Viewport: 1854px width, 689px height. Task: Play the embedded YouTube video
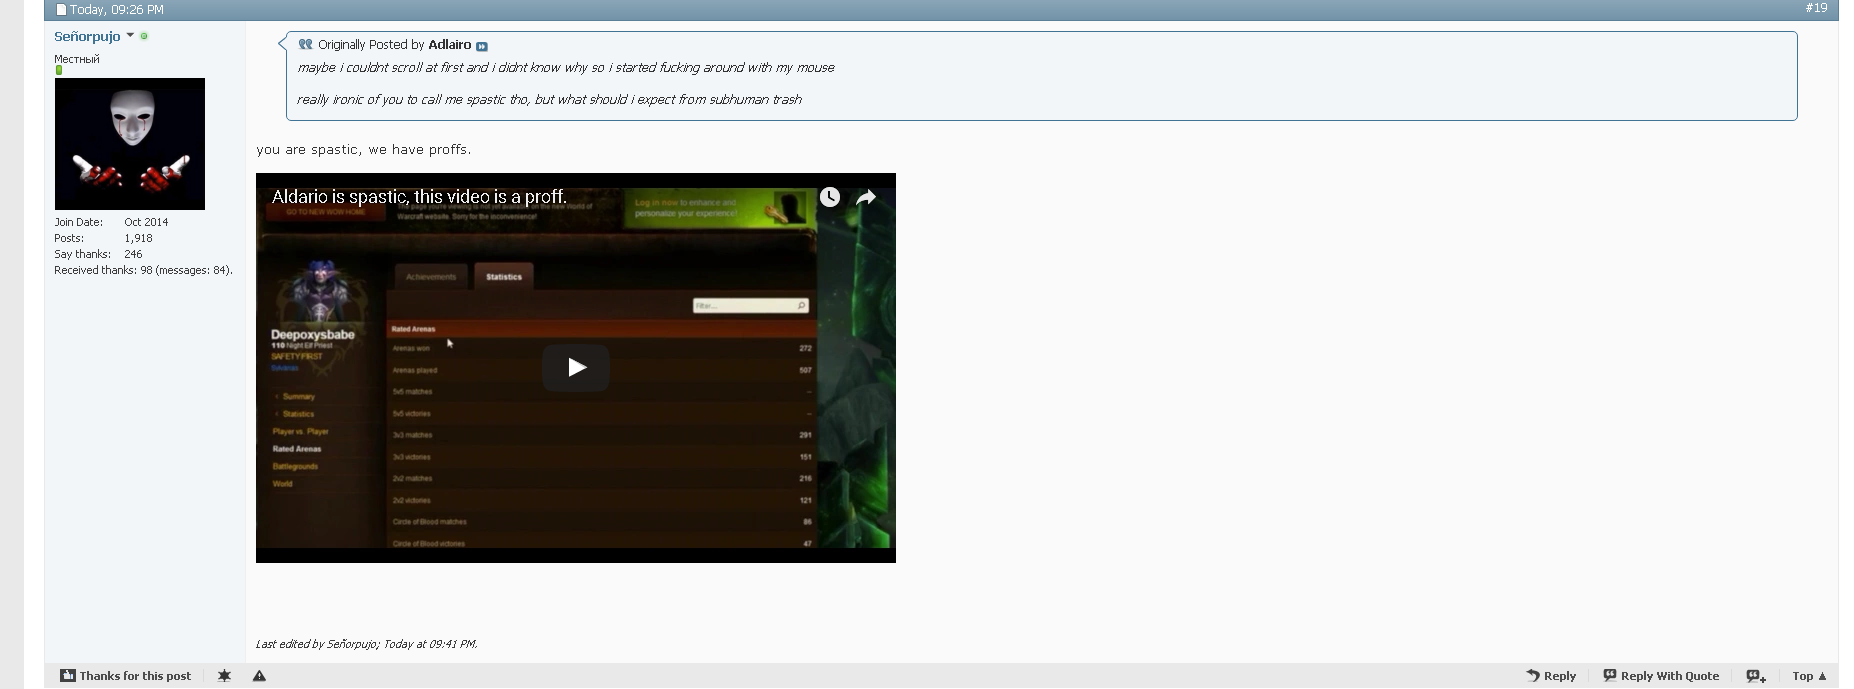pos(576,367)
